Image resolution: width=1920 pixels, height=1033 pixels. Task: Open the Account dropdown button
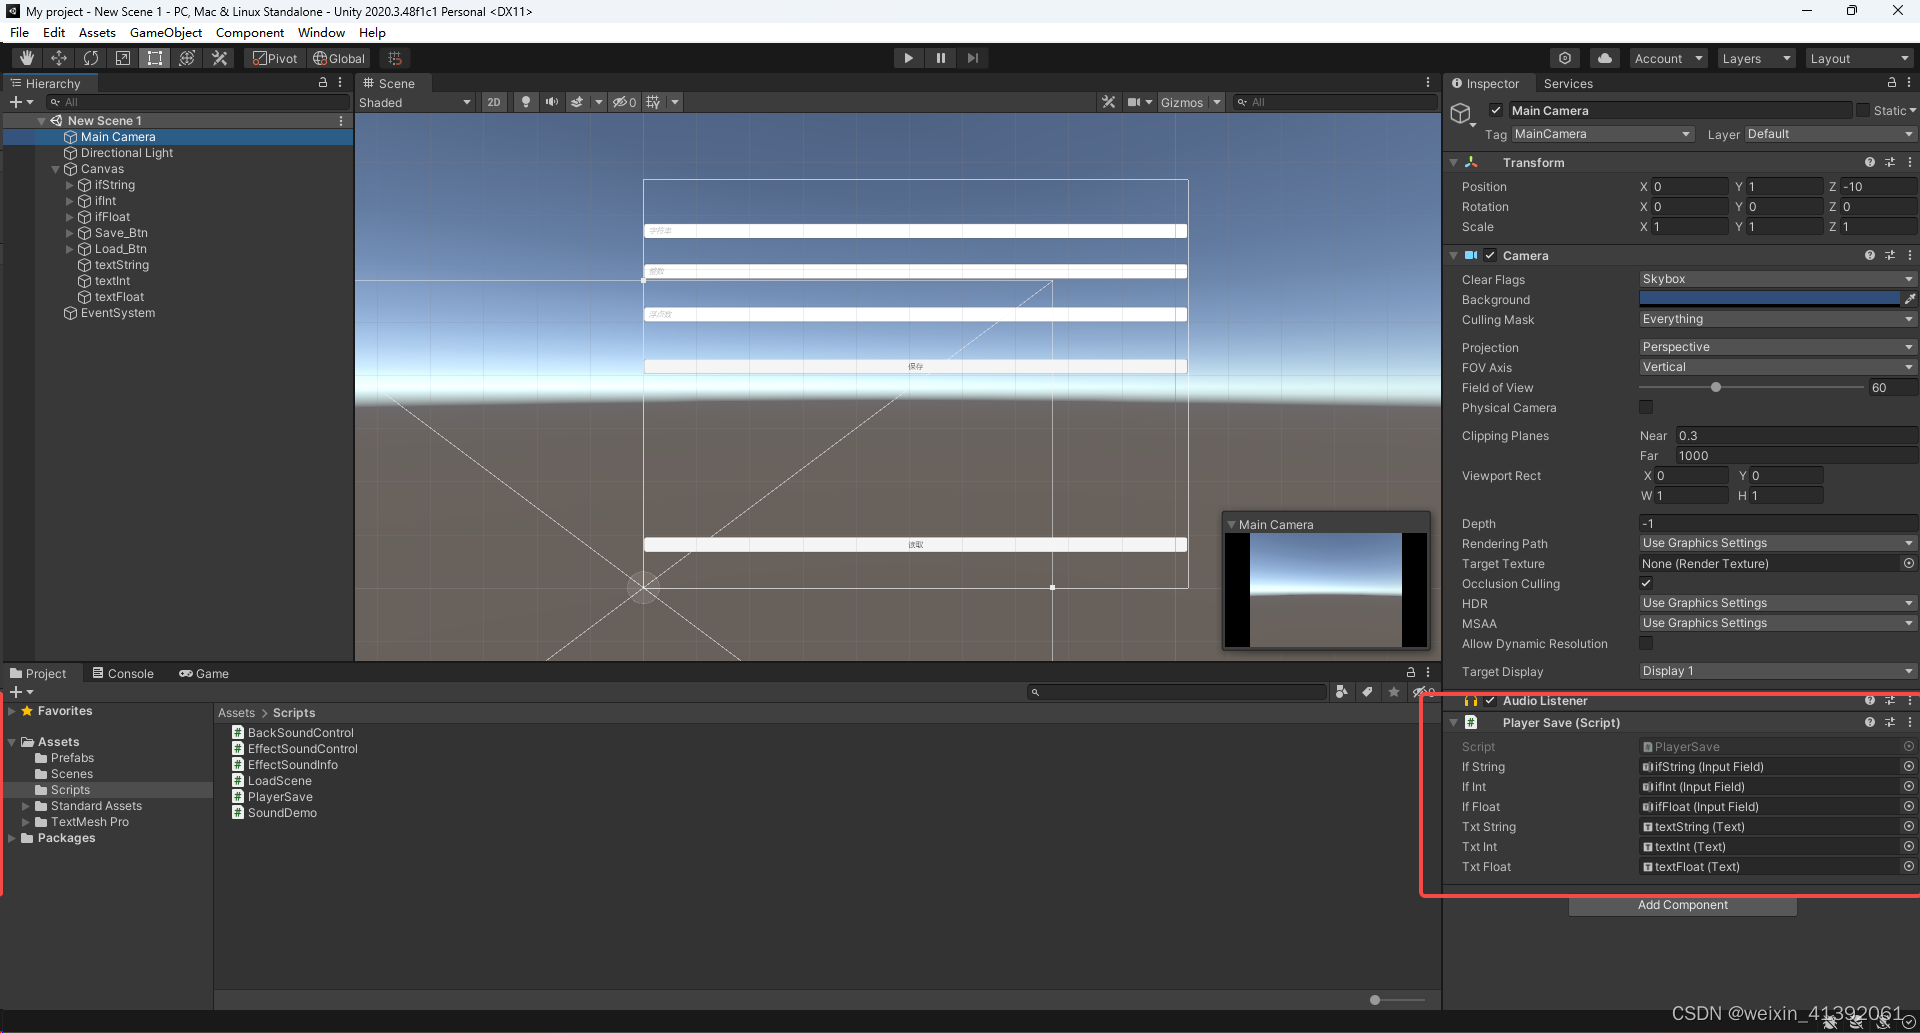[x=1666, y=57]
